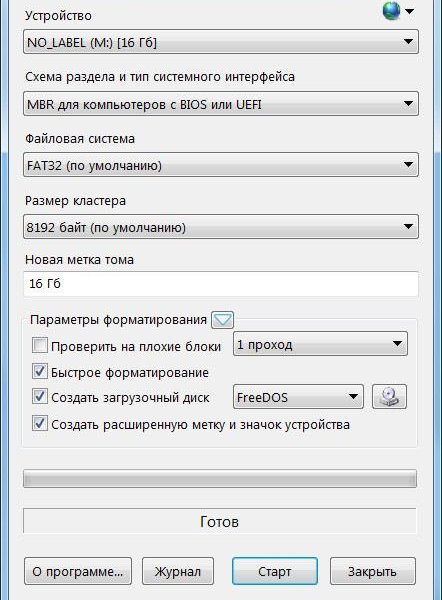Open the cluster size 8192 байт dropdown

point(221,227)
